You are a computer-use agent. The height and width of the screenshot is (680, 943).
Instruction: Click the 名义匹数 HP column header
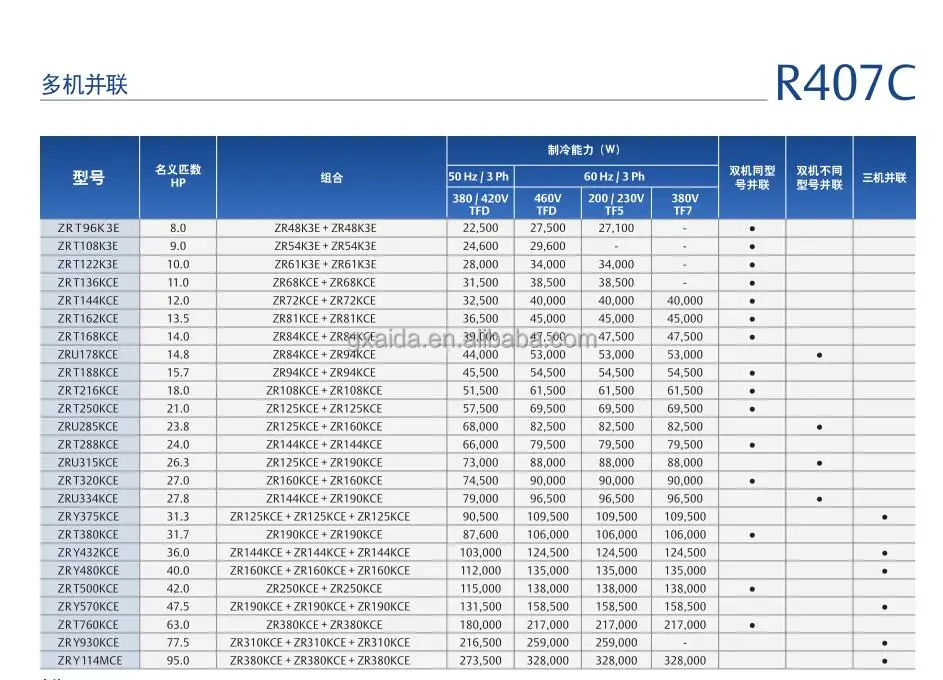coord(178,176)
